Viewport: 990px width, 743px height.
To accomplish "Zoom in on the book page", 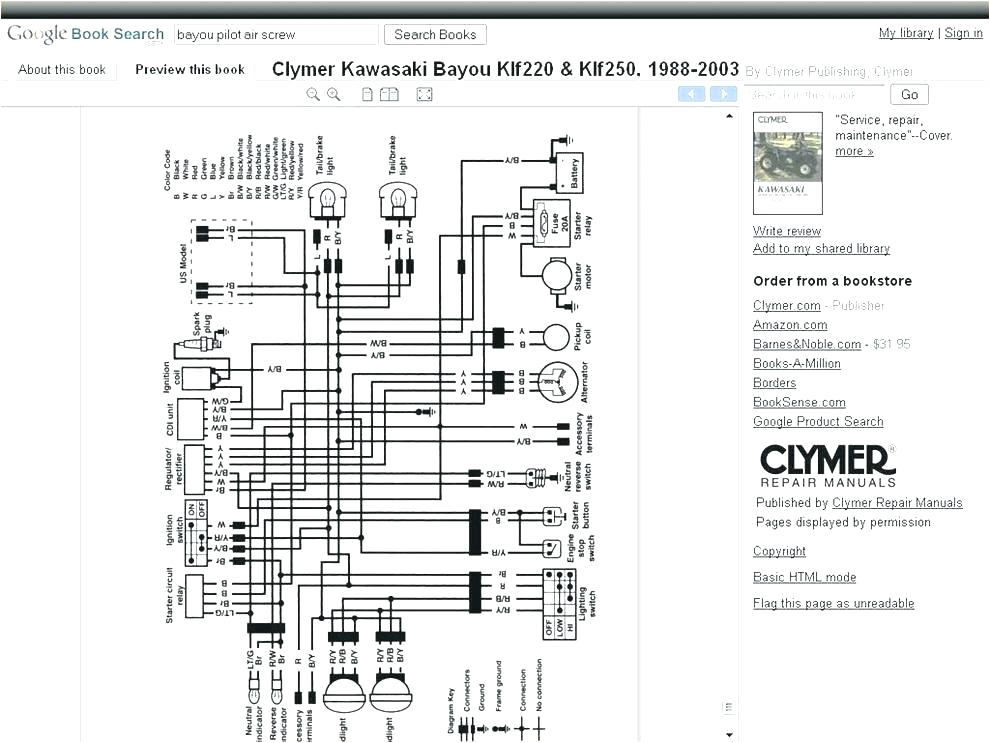I will [333, 93].
